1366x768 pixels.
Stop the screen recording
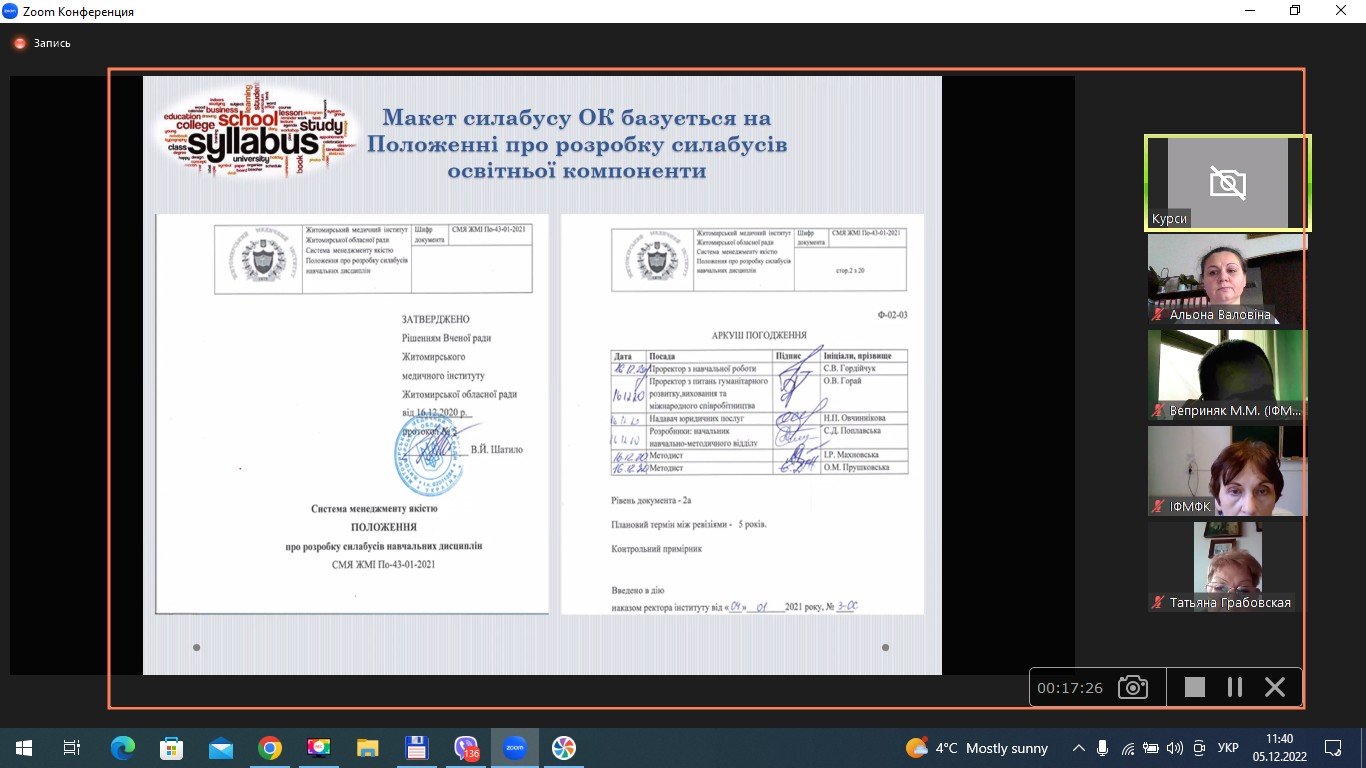pos(1194,687)
